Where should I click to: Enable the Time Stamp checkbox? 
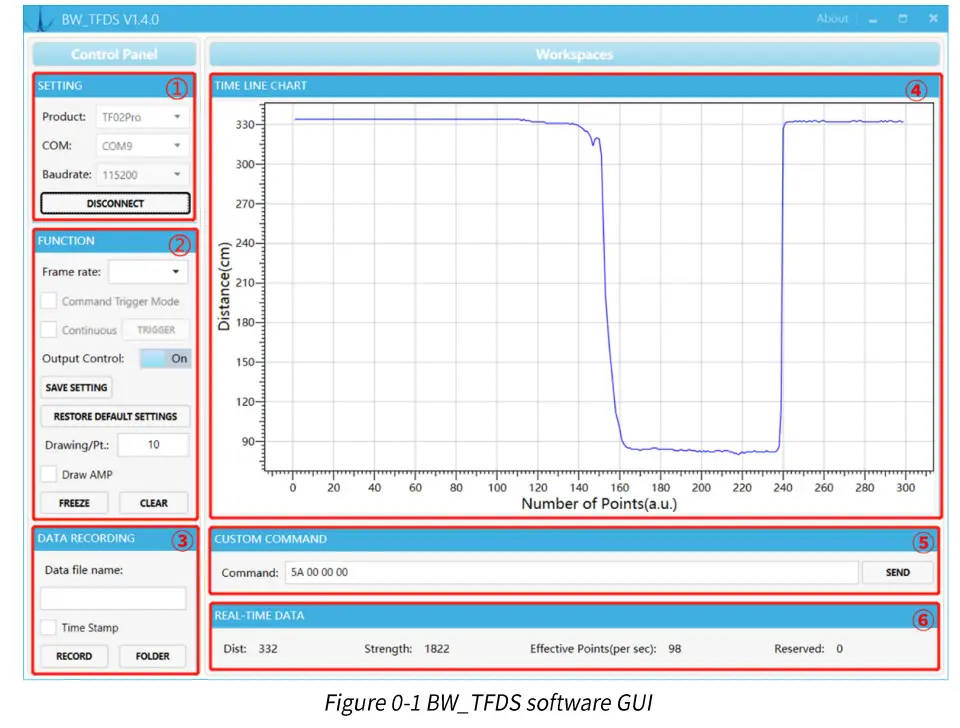pos(48,627)
